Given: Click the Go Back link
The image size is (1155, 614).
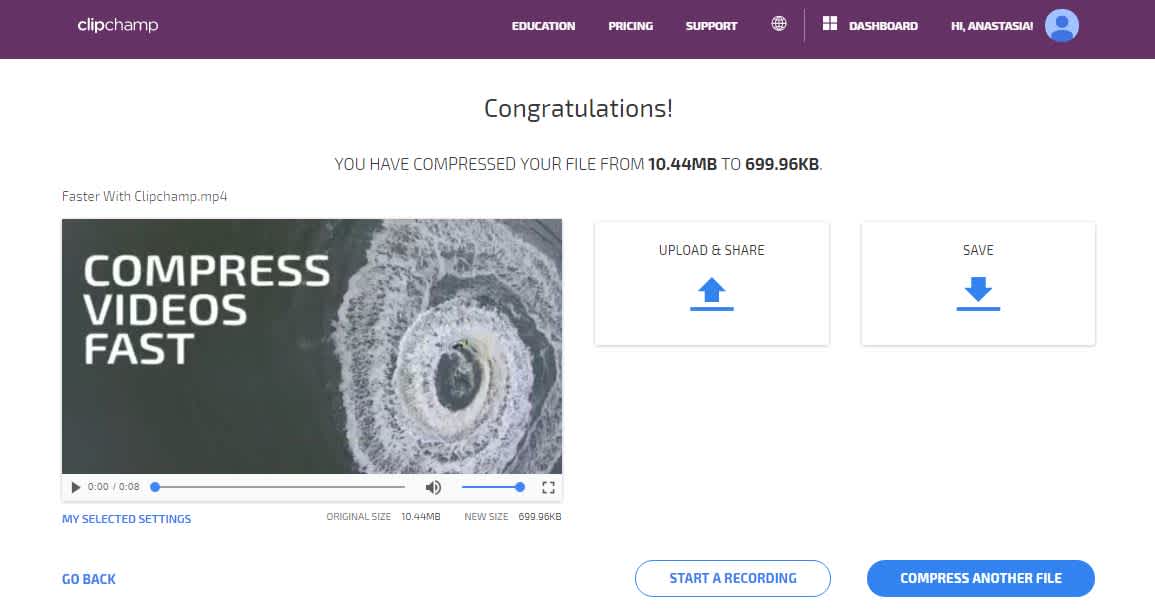Looking at the screenshot, I should [x=88, y=579].
